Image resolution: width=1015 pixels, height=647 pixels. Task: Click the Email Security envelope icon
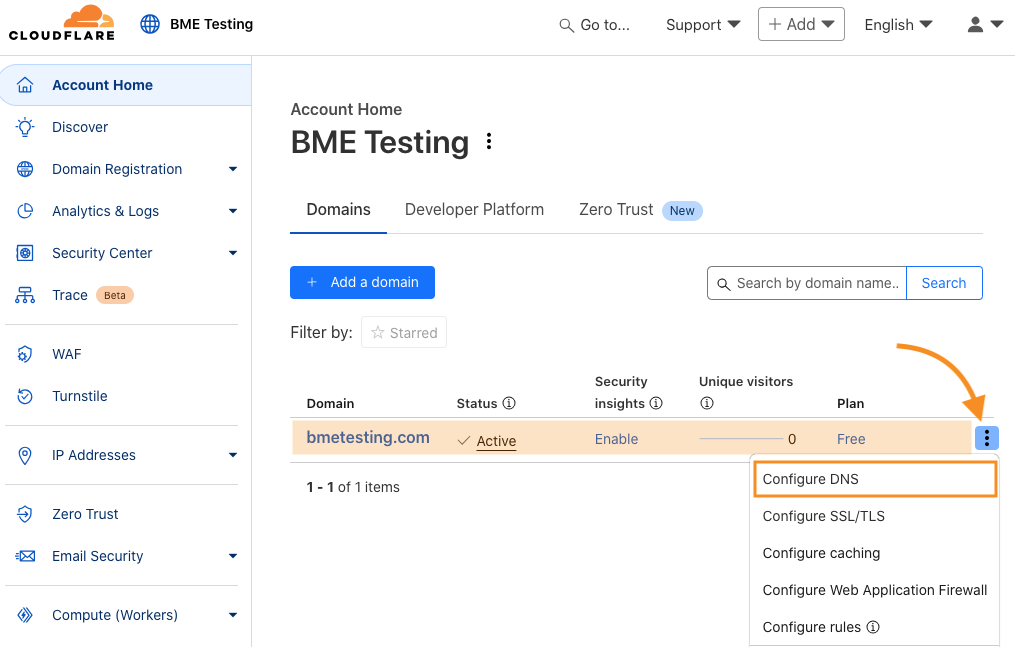point(25,556)
